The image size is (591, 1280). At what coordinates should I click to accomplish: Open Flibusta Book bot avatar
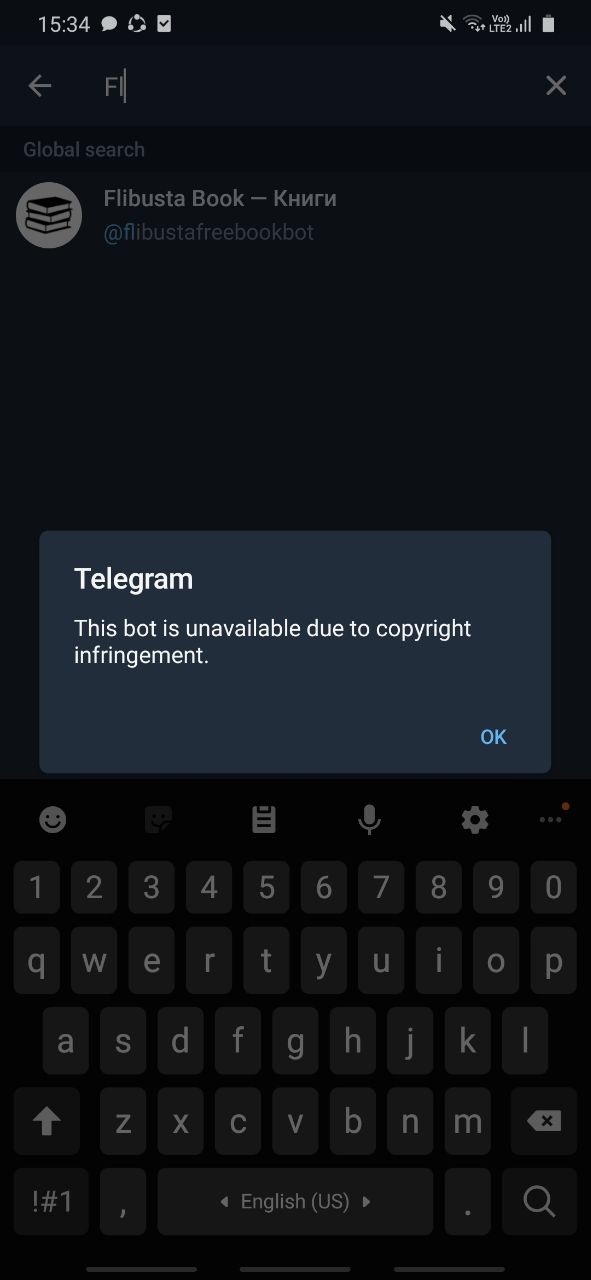tap(49, 215)
